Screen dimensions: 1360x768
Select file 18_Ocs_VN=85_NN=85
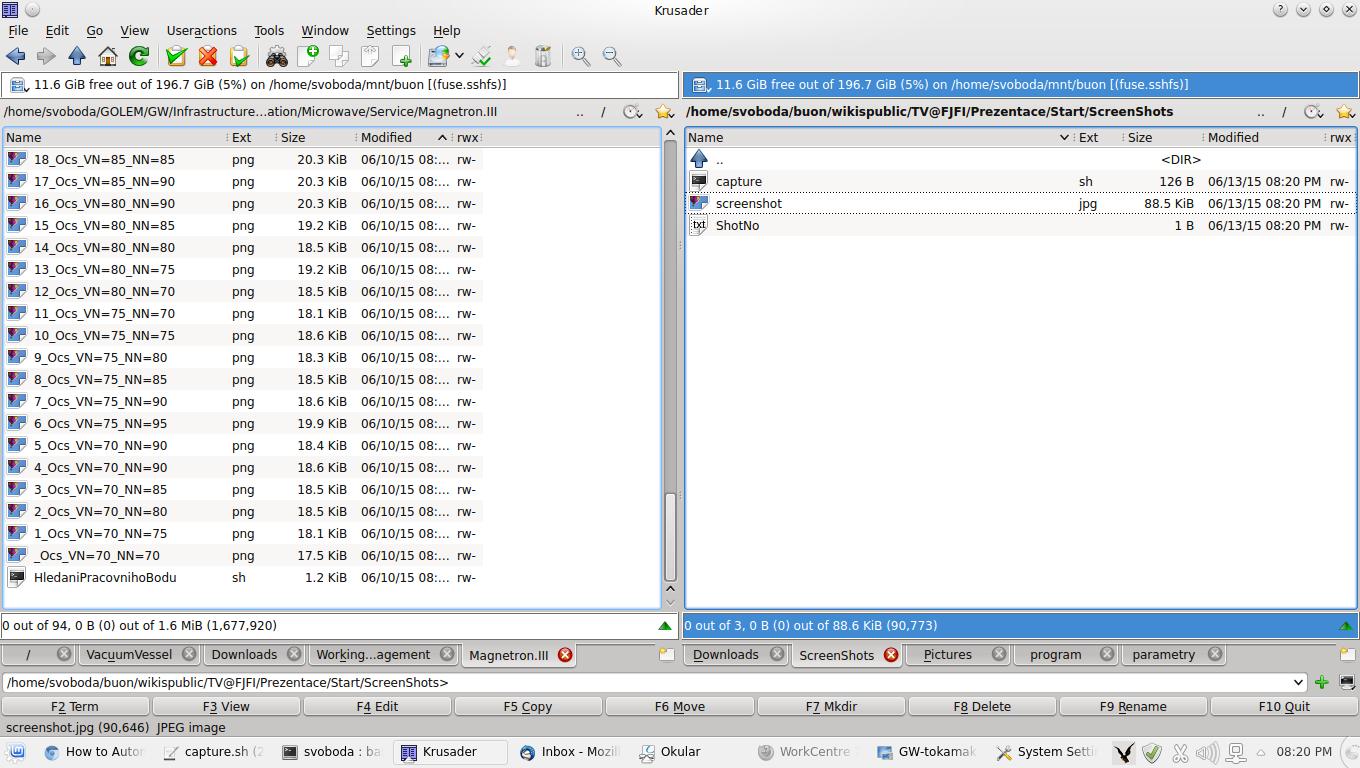(243, 160)
